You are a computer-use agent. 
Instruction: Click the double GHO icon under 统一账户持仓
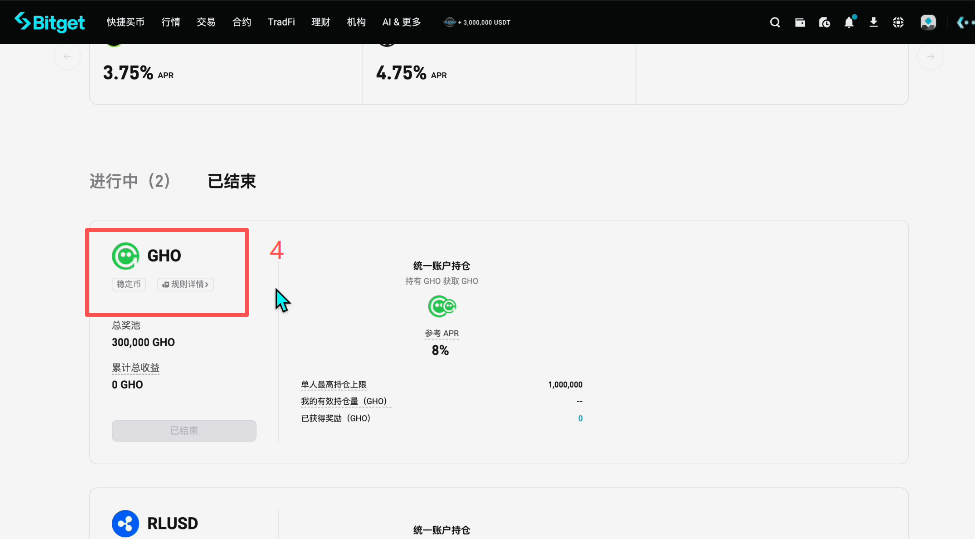point(442,306)
